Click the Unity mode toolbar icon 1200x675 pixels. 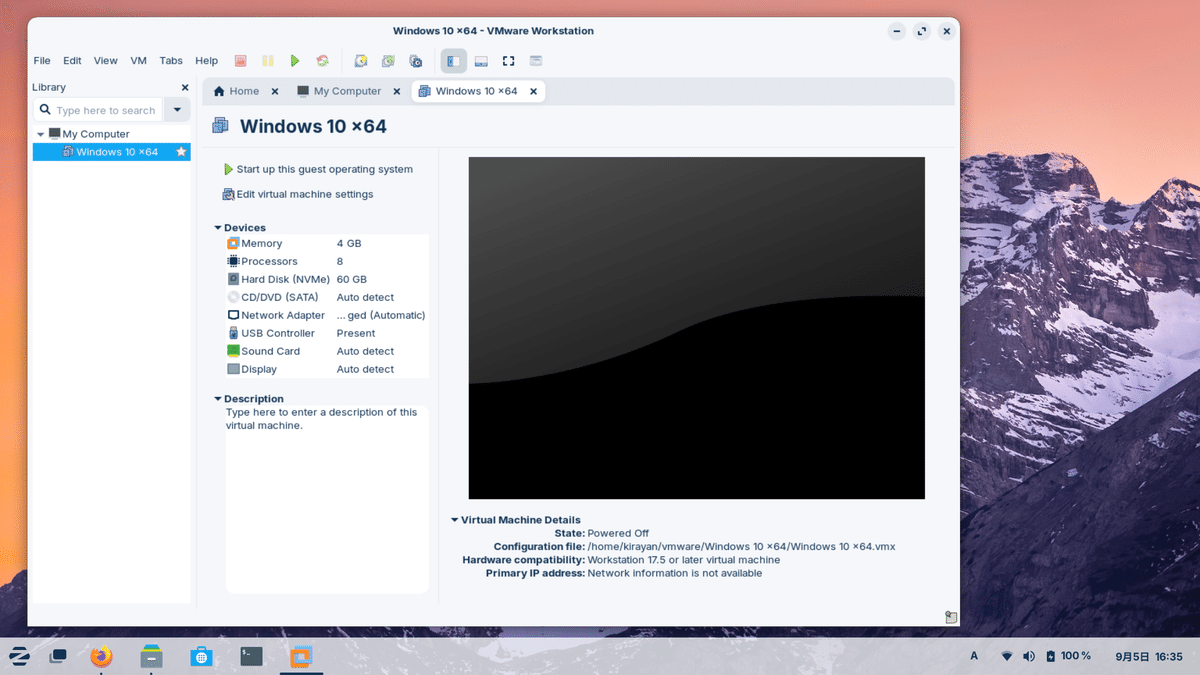coord(536,61)
